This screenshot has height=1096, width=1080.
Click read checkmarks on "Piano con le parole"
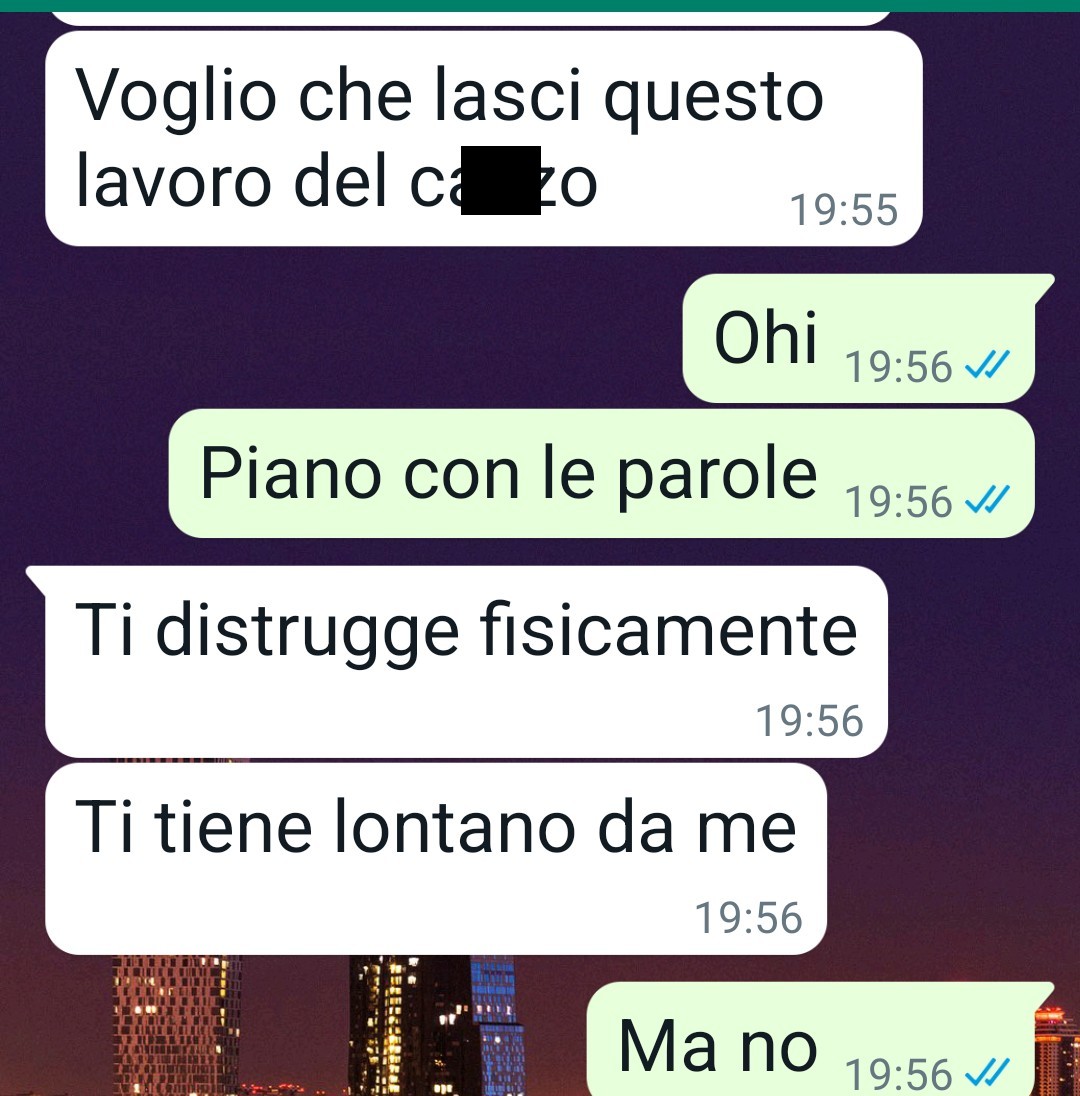click(987, 499)
